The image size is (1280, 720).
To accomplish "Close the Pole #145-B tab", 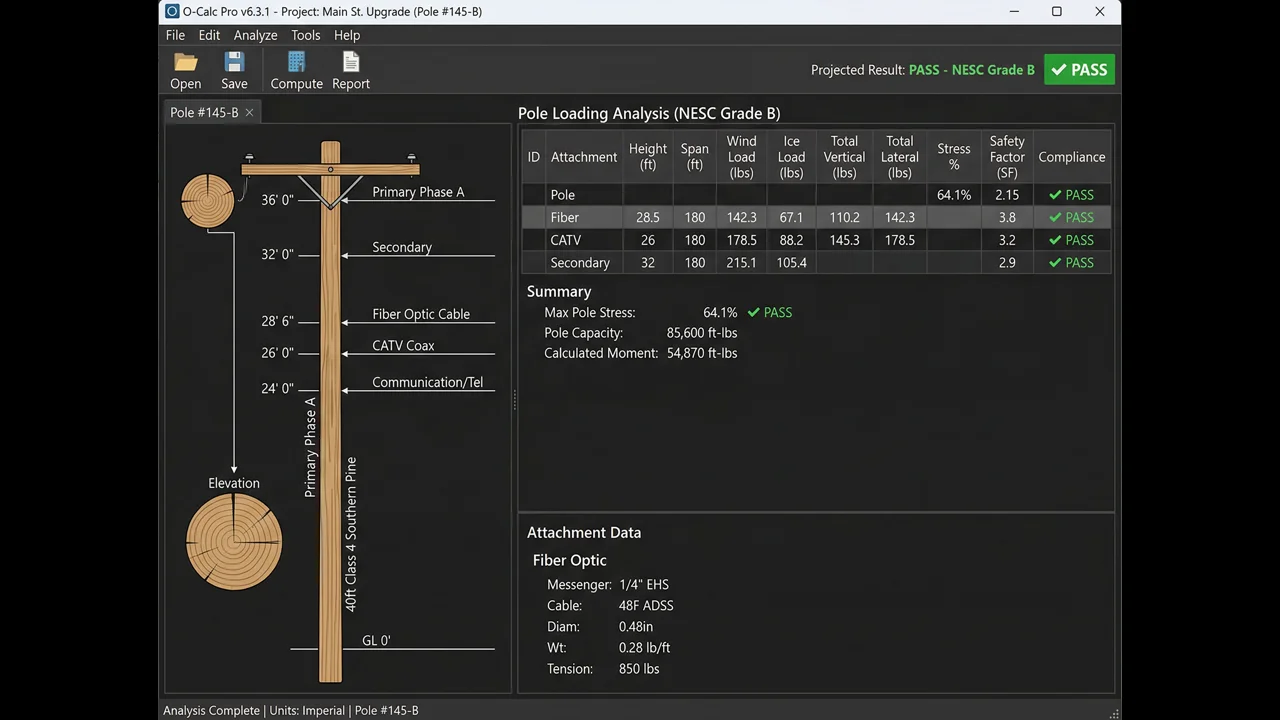I will pyautogui.click(x=249, y=112).
